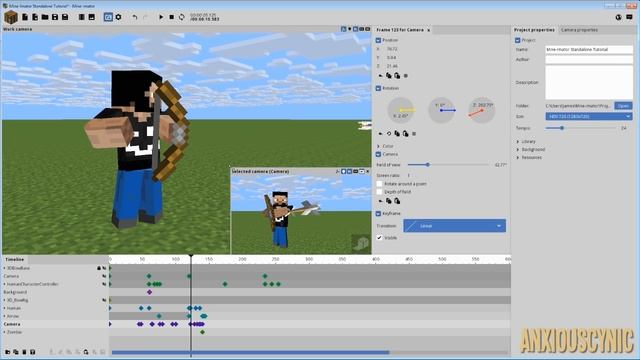The width and height of the screenshot is (640, 360).
Task: Create a new project from the toolbar
Action: (x=25, y=17)
